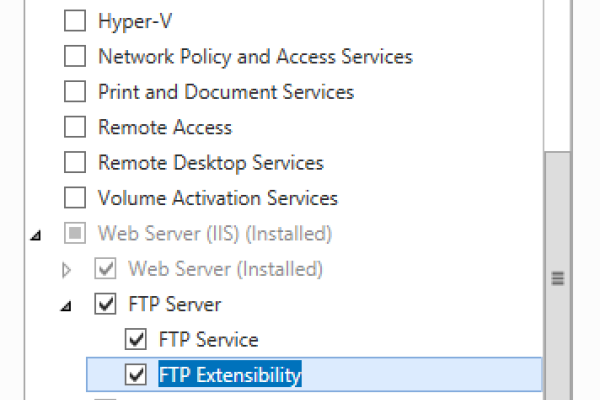Select the Remote Desktop Services label text
The image size is (600, 400).
point(210,162)
